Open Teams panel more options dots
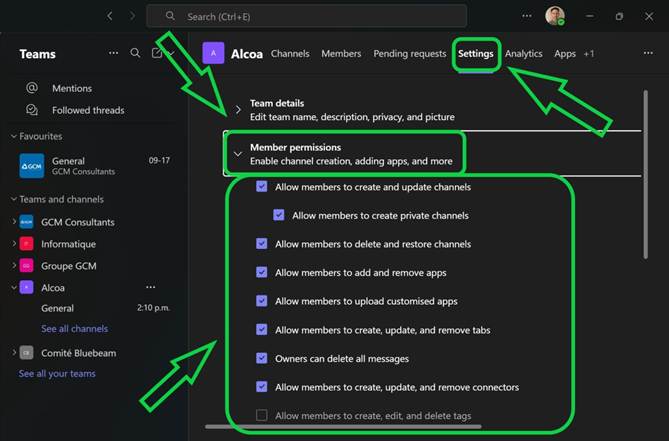The height and width of the screenshot is (441, 669). coord(113,53)
